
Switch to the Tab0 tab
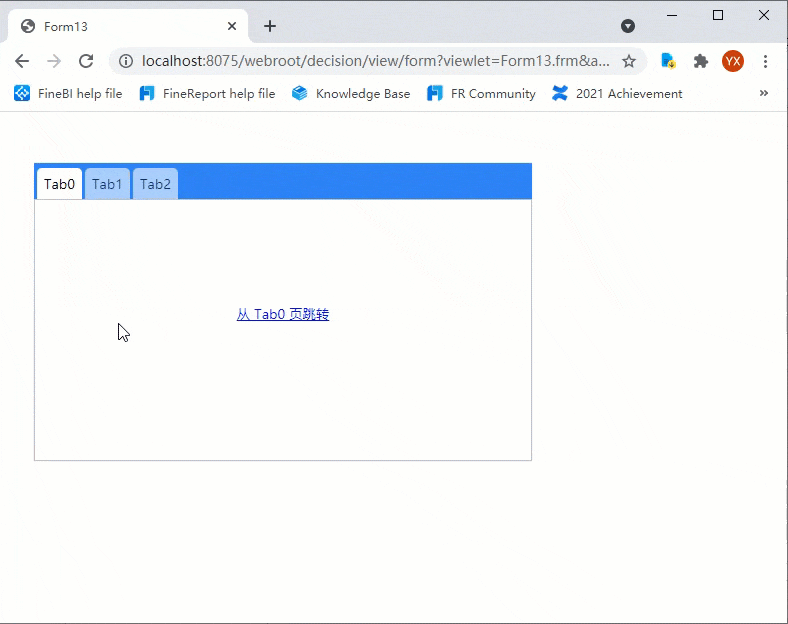pos(59,184)
